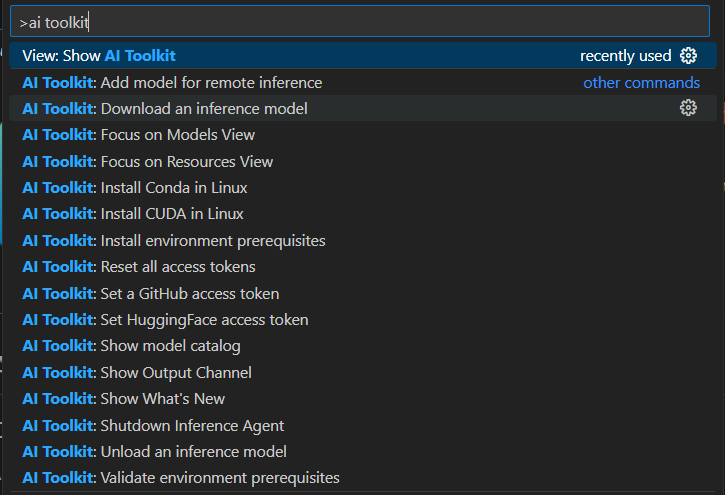Run Install Conda in Linux command
The width and height of the screenshot is (725, 495).
(363, 188)
